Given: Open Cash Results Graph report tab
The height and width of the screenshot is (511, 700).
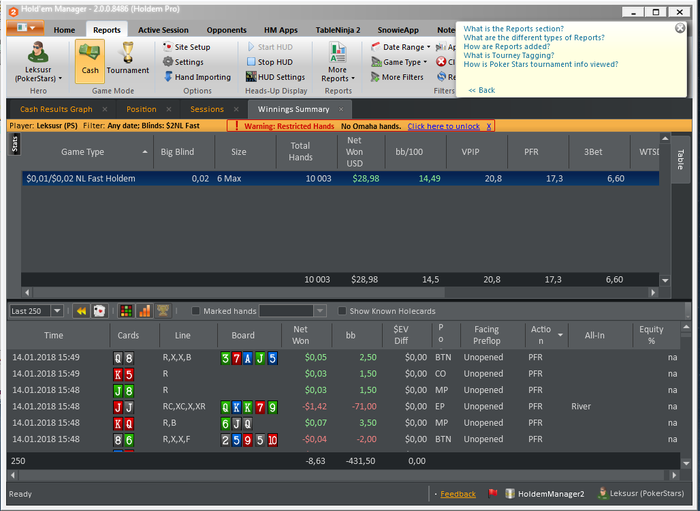Looking at the screenshot, I should 56,109.
